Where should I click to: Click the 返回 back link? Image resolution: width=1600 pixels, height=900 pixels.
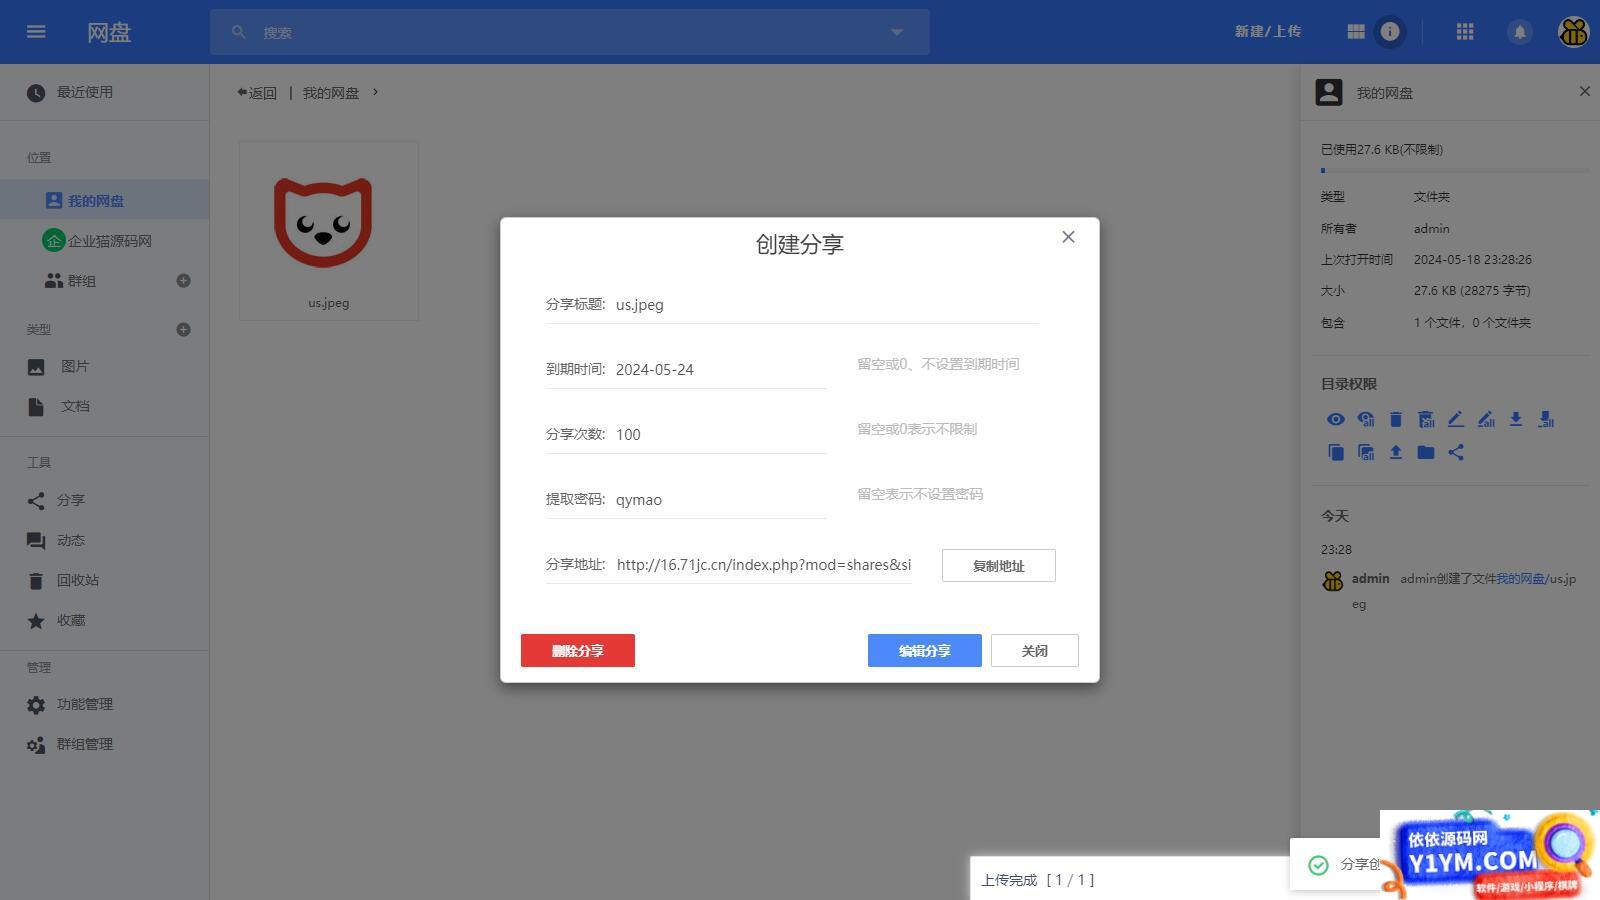click(x=257, y=92)
